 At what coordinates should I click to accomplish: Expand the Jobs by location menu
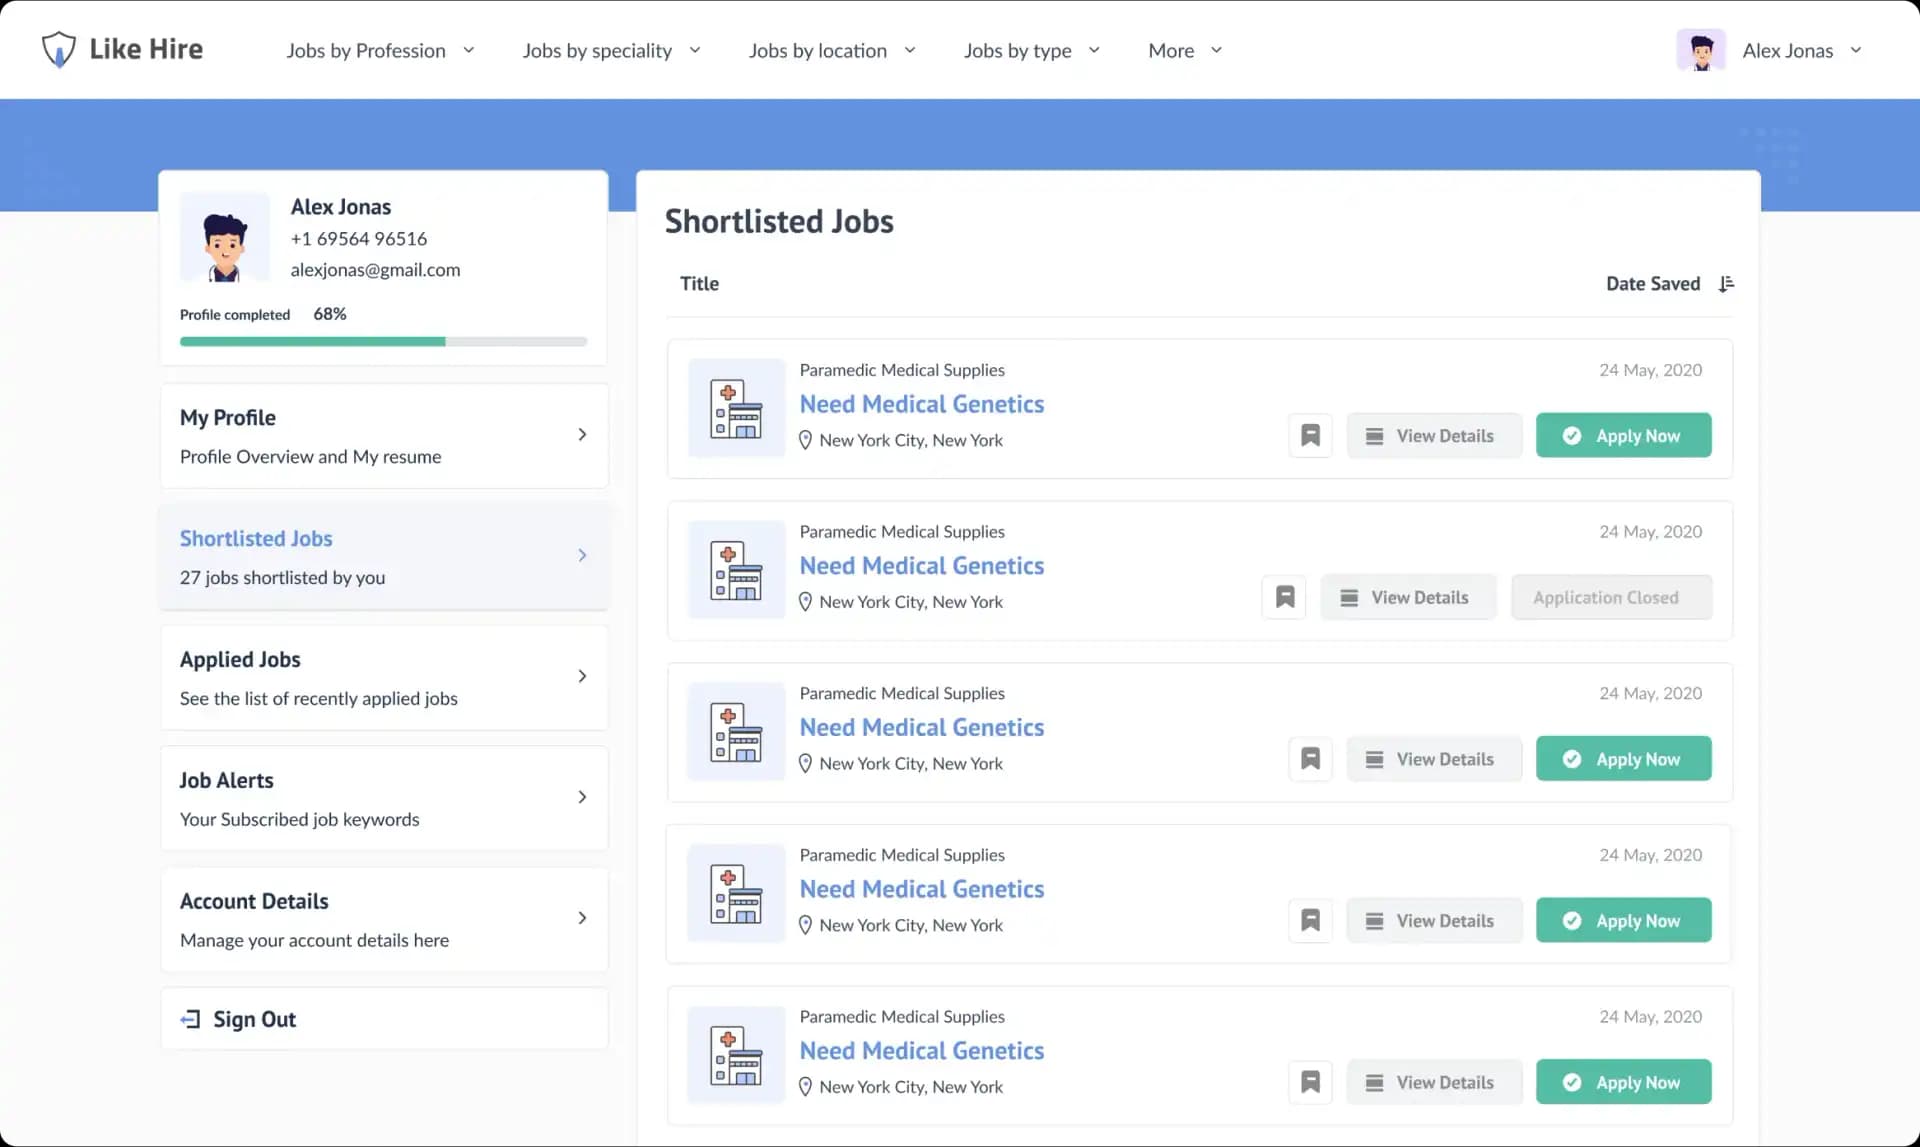coord(832,50)
